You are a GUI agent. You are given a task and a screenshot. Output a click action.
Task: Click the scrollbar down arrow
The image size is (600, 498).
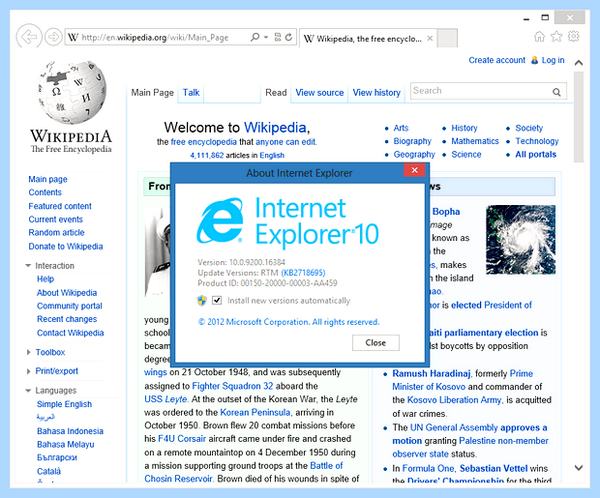579,468
